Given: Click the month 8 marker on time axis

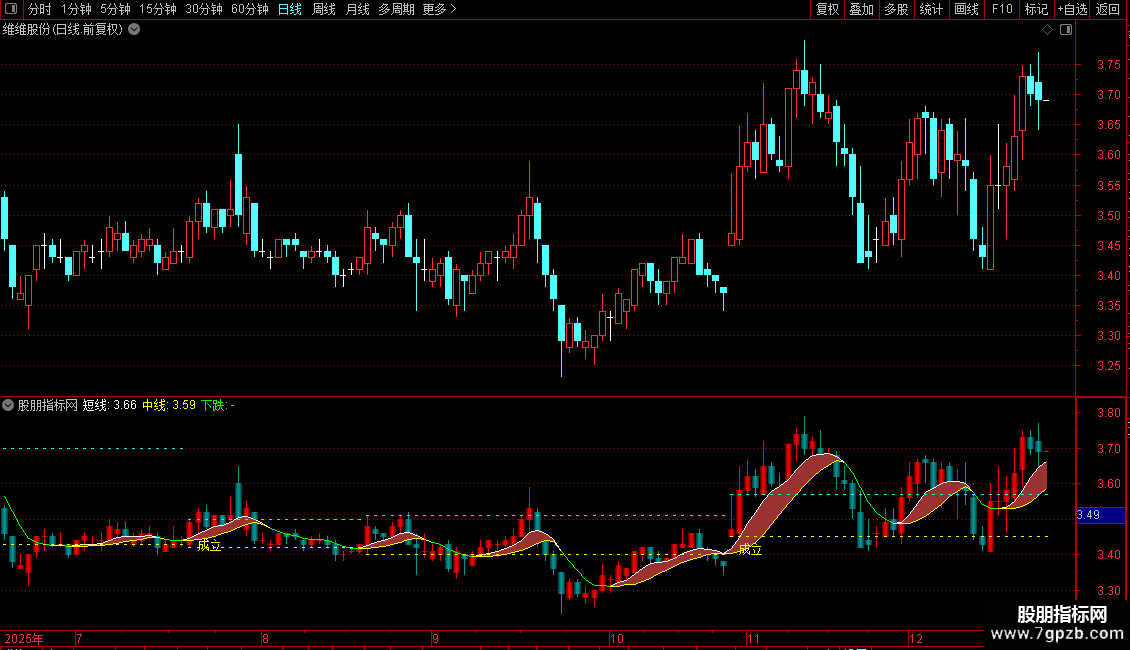Looking at the screenshot, I should coord(265,638).
